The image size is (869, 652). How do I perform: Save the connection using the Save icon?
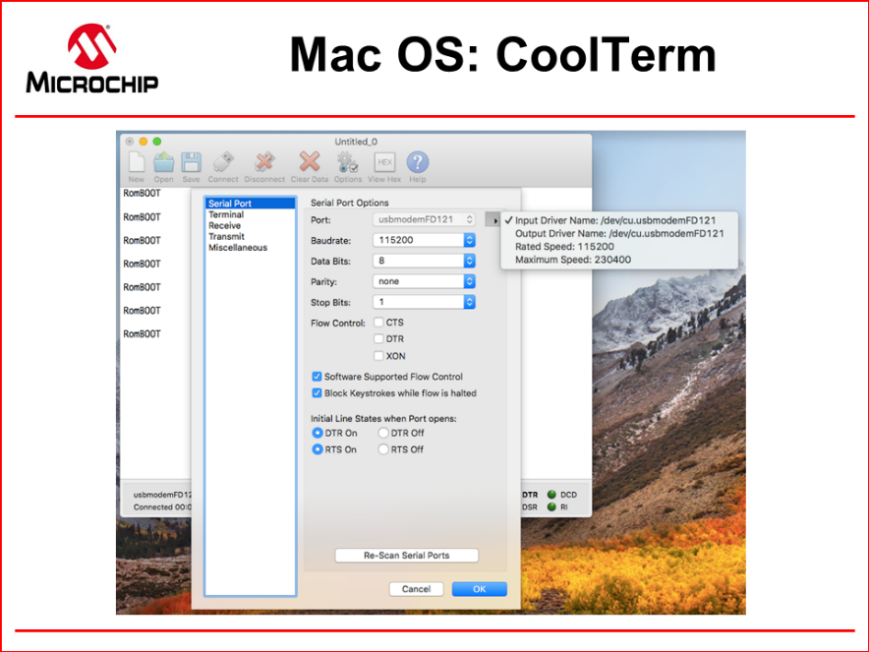(x=190, y=163)
